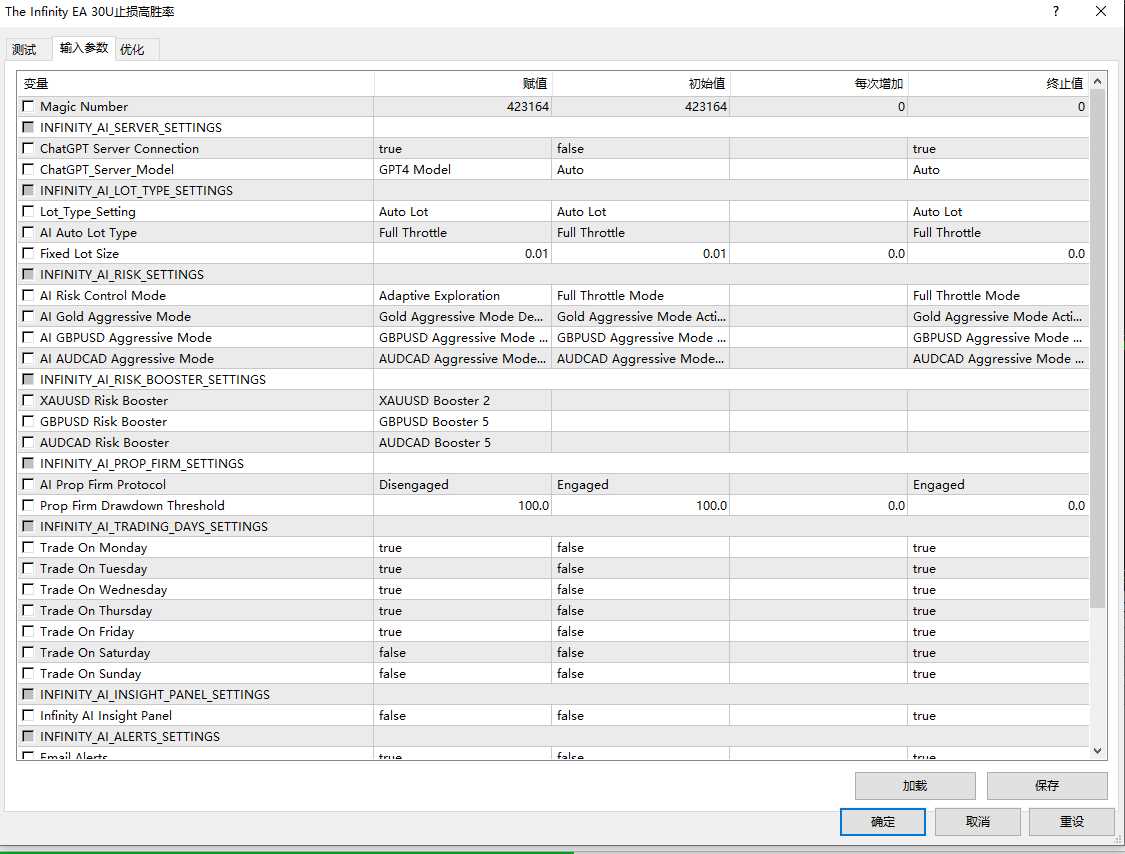The height and width of the screenshot is (854, 1125).
Task: Click the 加载 load button
Action: click(x=914, y=786)
